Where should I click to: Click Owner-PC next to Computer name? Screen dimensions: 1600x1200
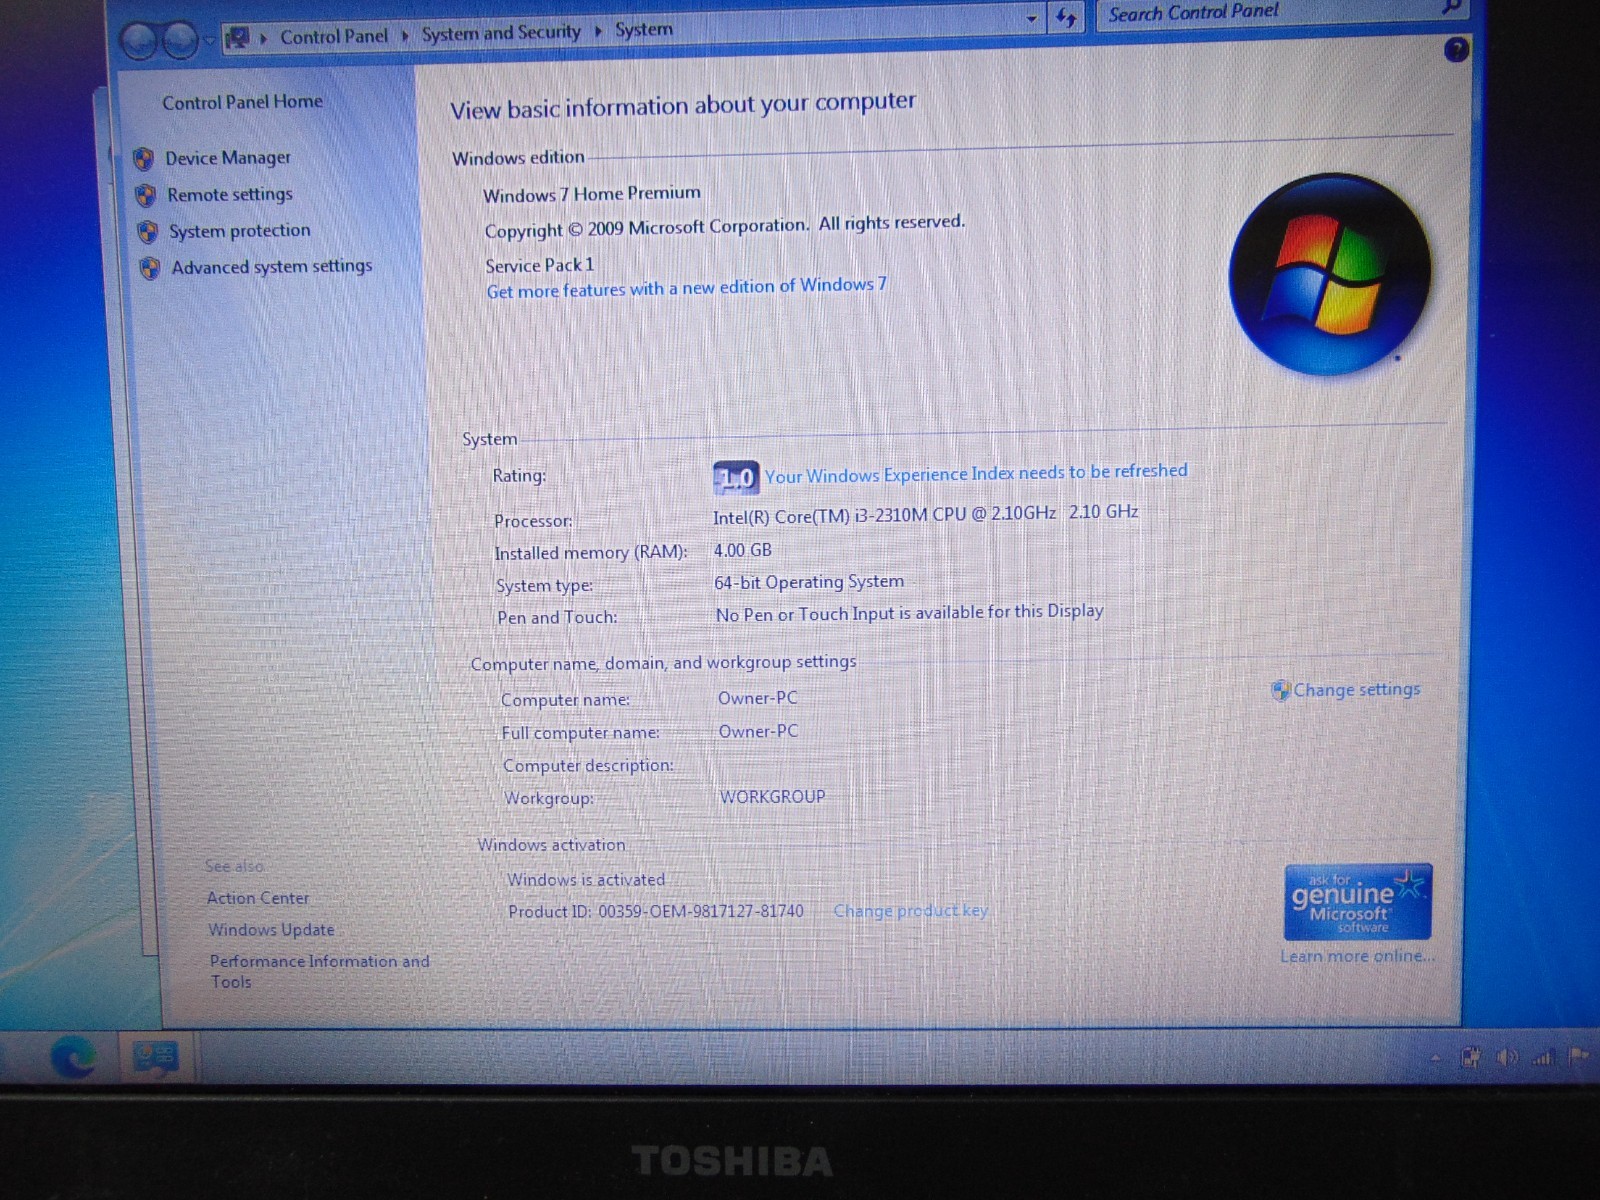[x=758, y=698]
